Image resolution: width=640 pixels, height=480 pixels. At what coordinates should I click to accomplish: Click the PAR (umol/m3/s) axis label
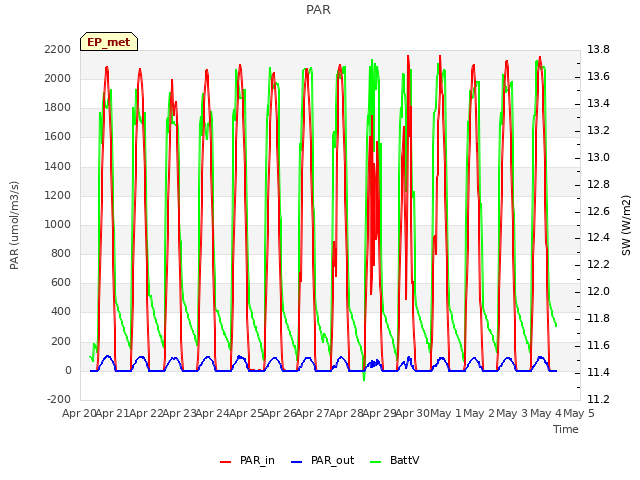[14, 225]
